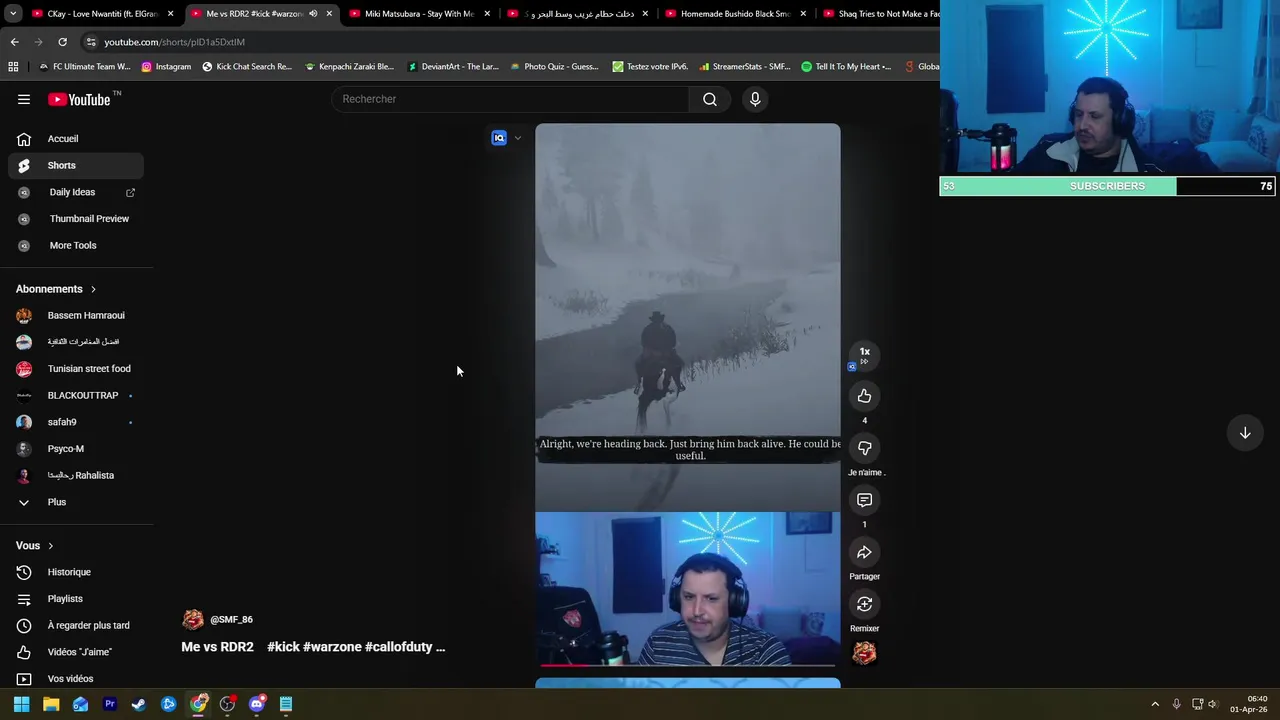This screenshot has height=720, width=1280.
Task: Open the BLACKOUTTRAP channel
Action: 76,396
